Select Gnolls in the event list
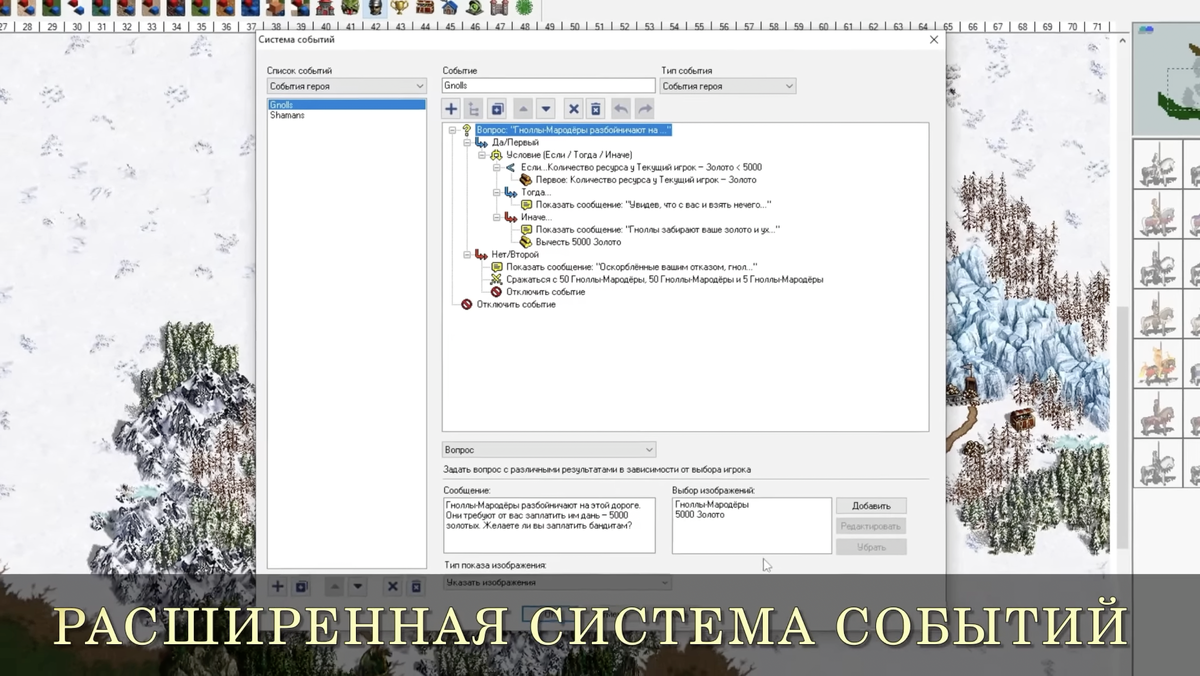Screen dimensions: 1200x676 pos(346,105)
